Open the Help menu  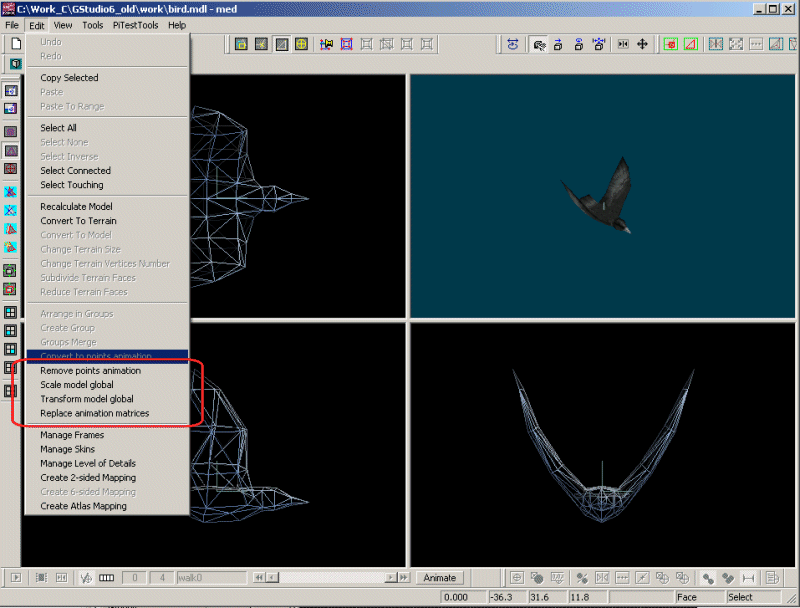coord(177,25)
